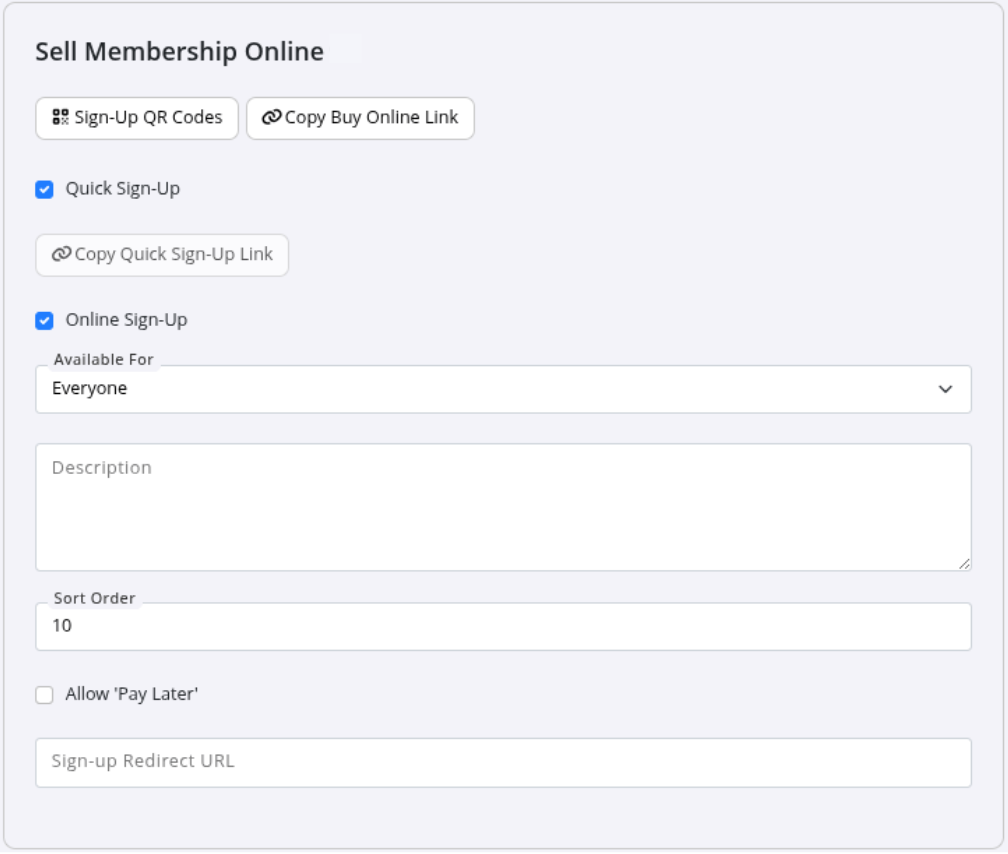Click the chain icon beside Copy Quick Sign-Up
Viewport: 1008px width, 854px height.
(x=62, y=255)
